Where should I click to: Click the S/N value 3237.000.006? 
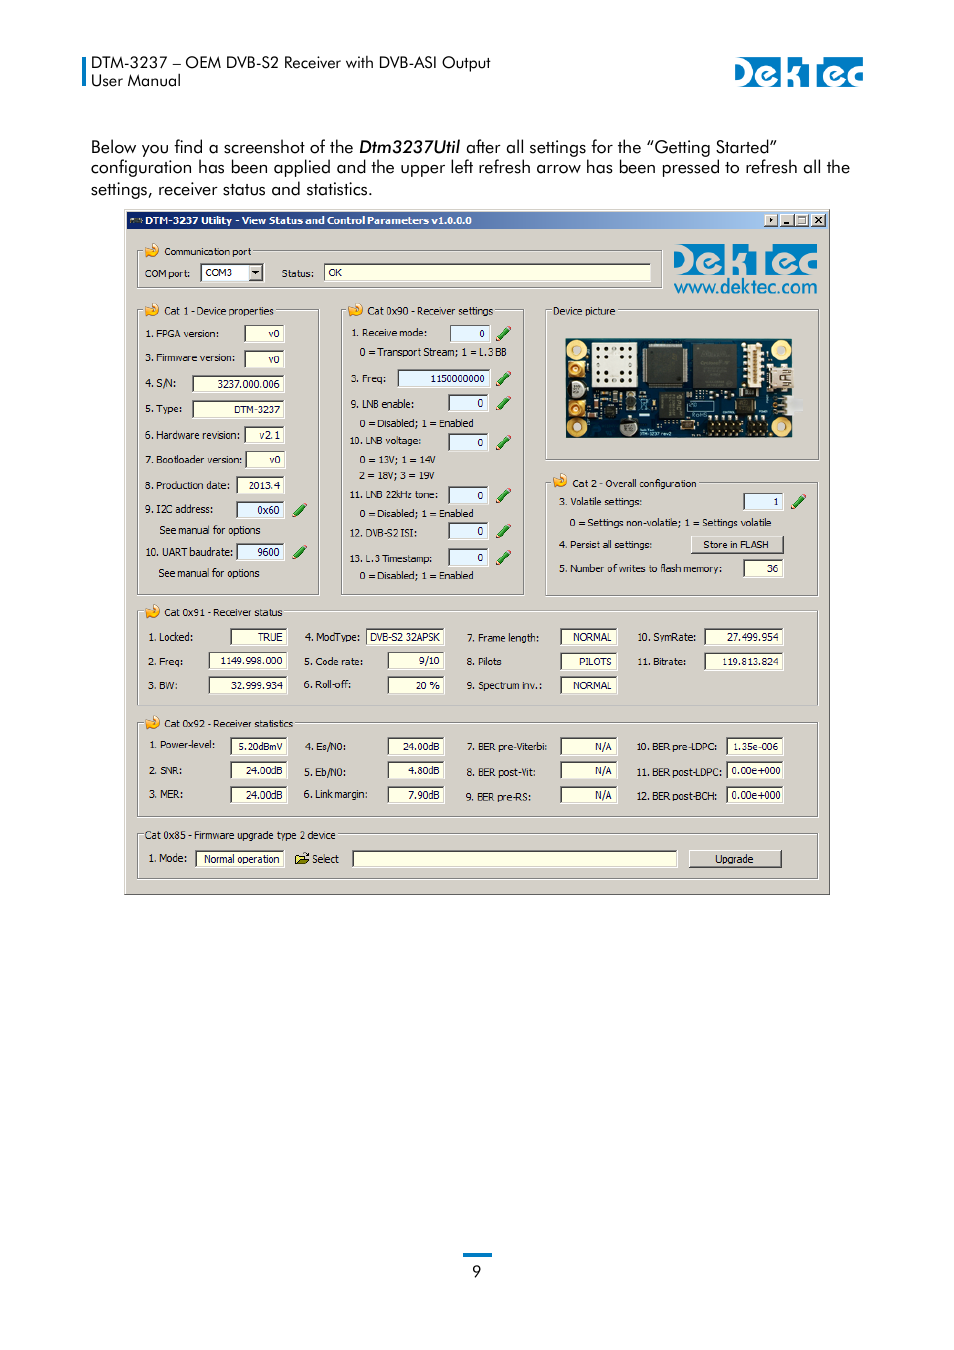(x=238, y=384)
